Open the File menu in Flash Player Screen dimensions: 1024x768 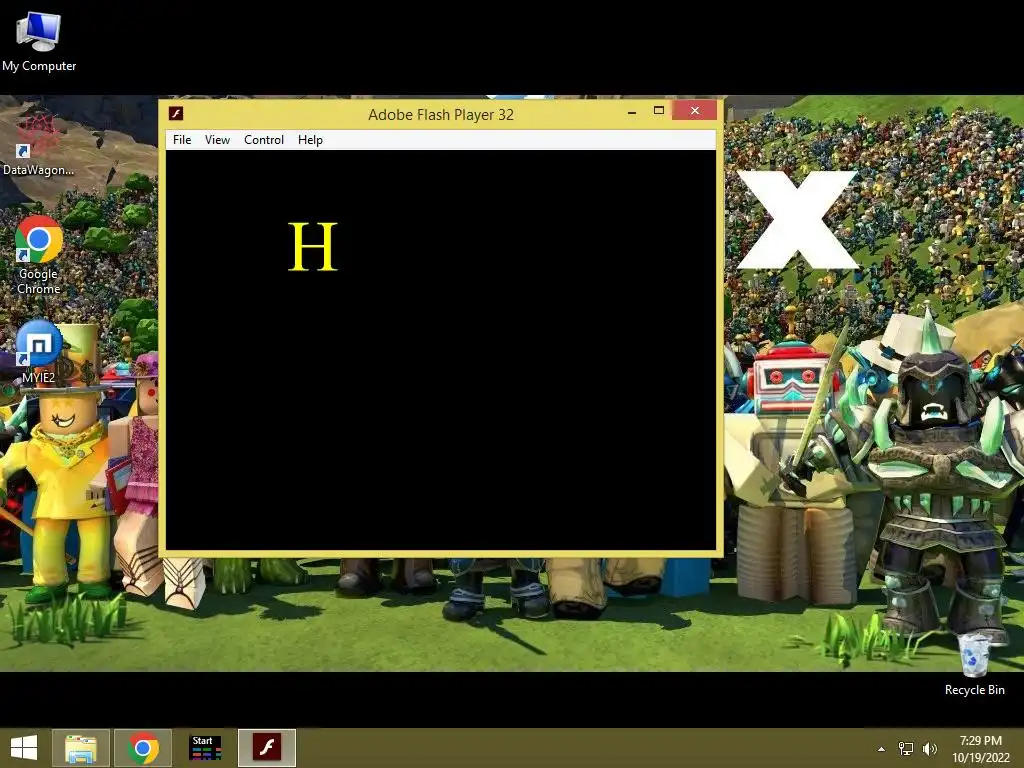point(182,140)
